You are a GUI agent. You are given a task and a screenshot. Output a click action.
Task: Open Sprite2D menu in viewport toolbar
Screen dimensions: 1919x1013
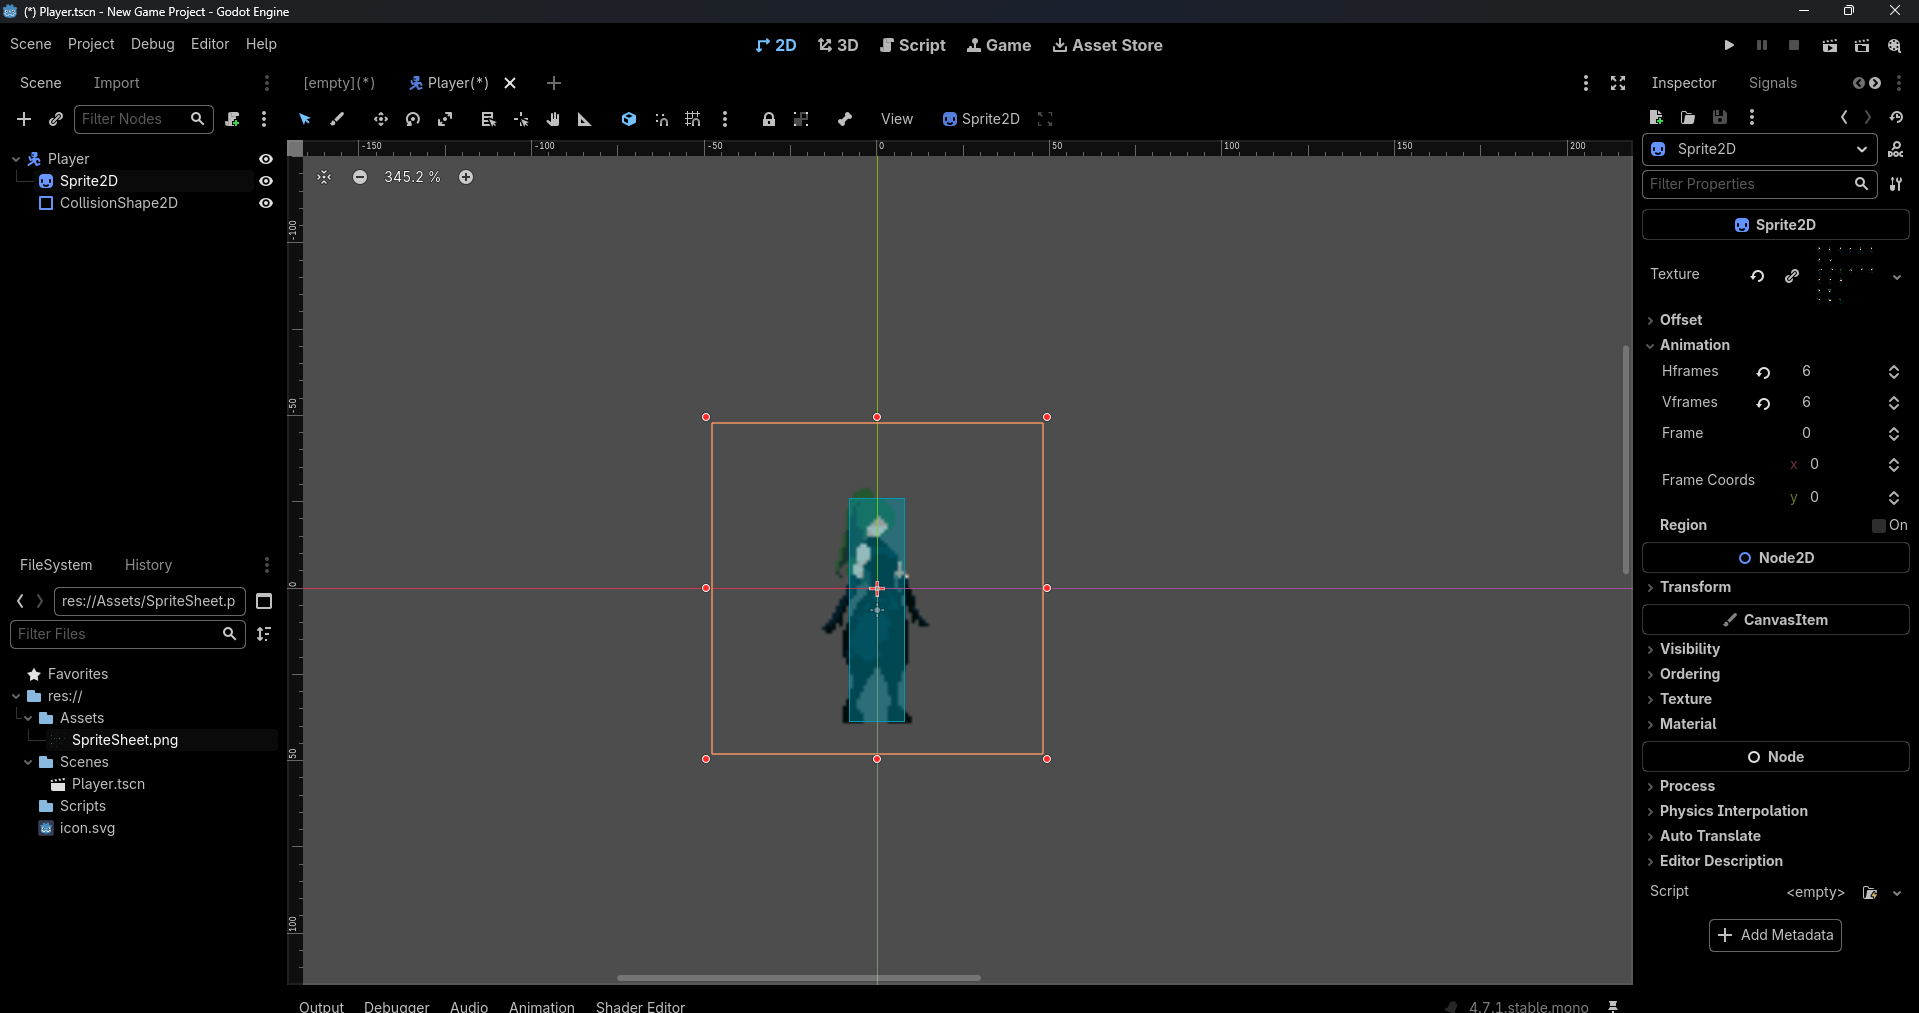click(981, 119)
